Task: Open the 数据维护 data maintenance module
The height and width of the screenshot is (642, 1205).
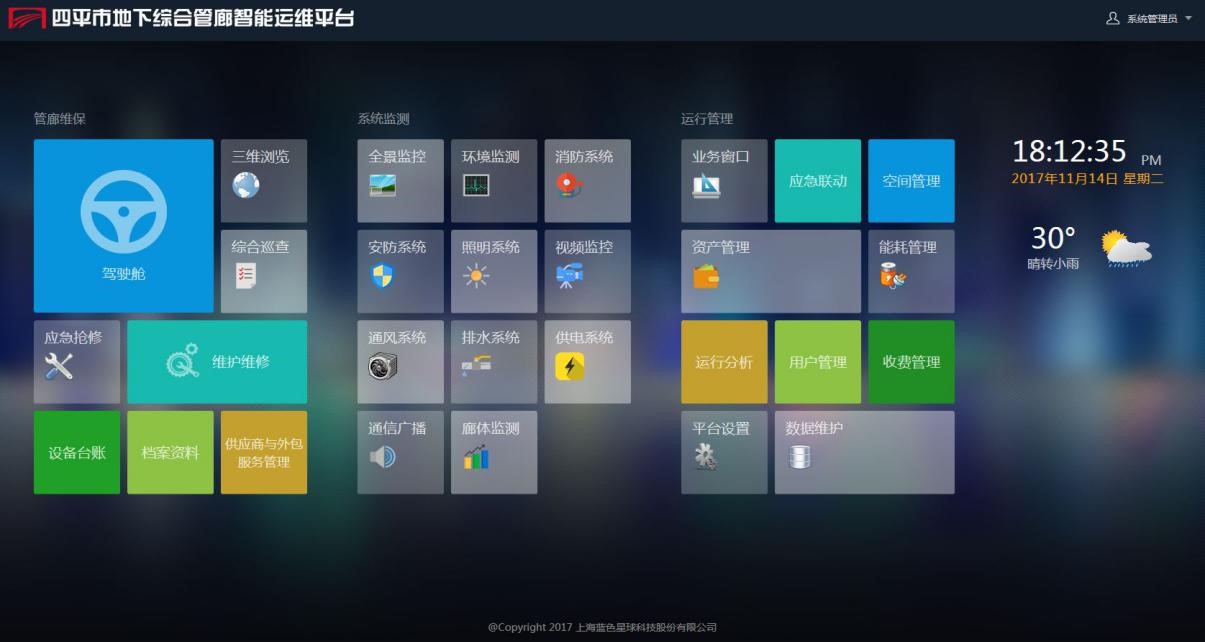Action: tap(863, 452)
